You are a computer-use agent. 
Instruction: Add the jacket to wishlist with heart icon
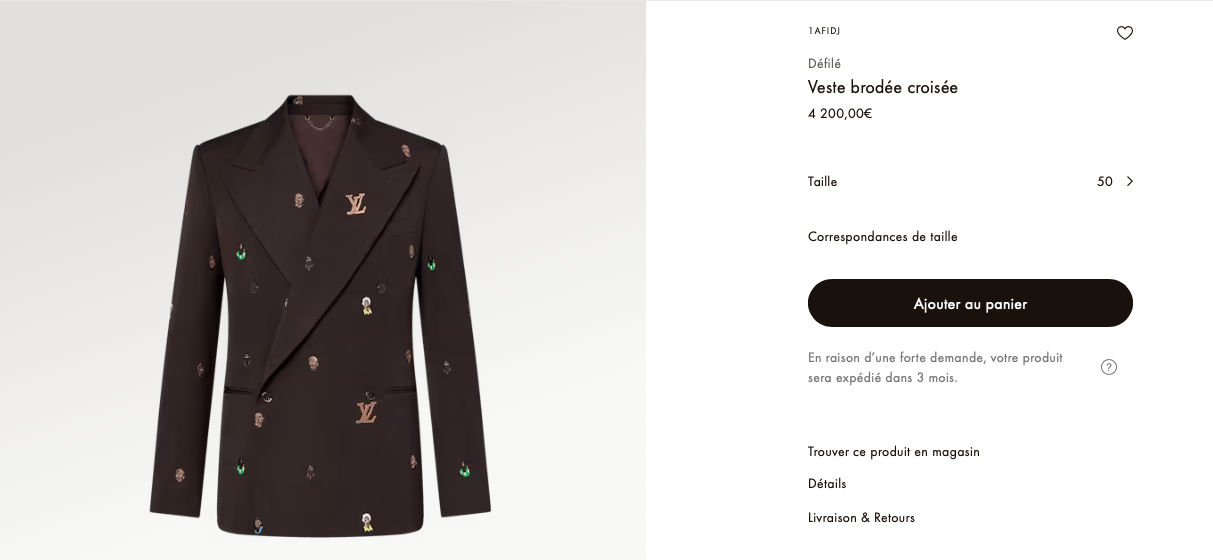click(1125, 33)
